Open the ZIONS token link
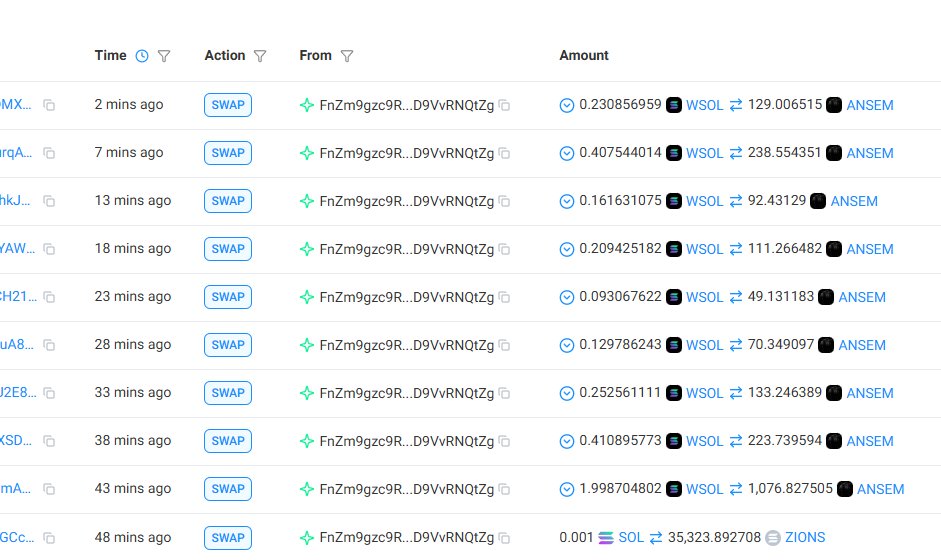This screenshot has height=560, width=941. click(x=805, y=537)
